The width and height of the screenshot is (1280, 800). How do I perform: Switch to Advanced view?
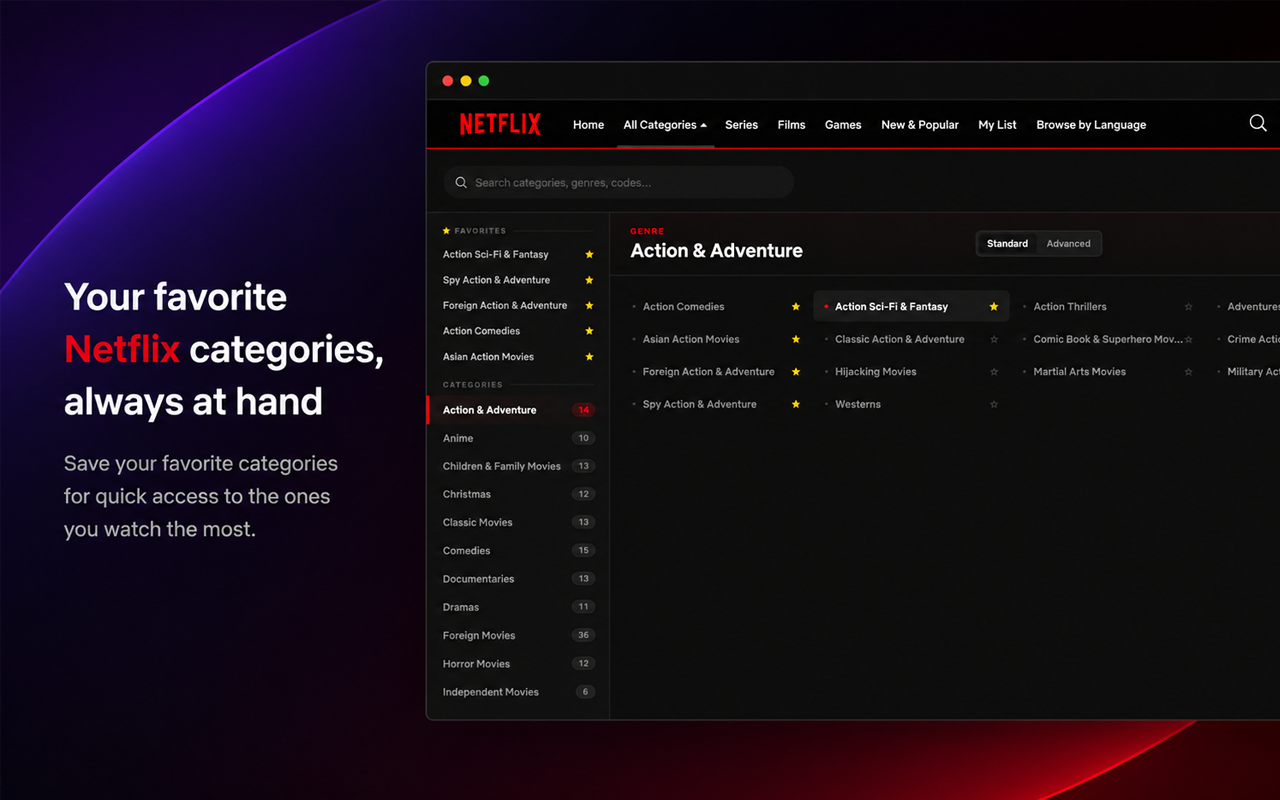click(1068, 244)
